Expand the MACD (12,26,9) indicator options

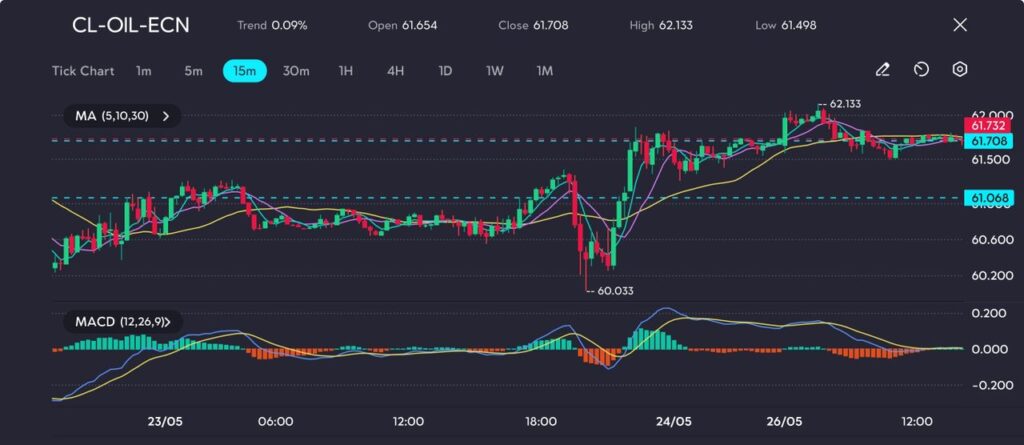167,321
